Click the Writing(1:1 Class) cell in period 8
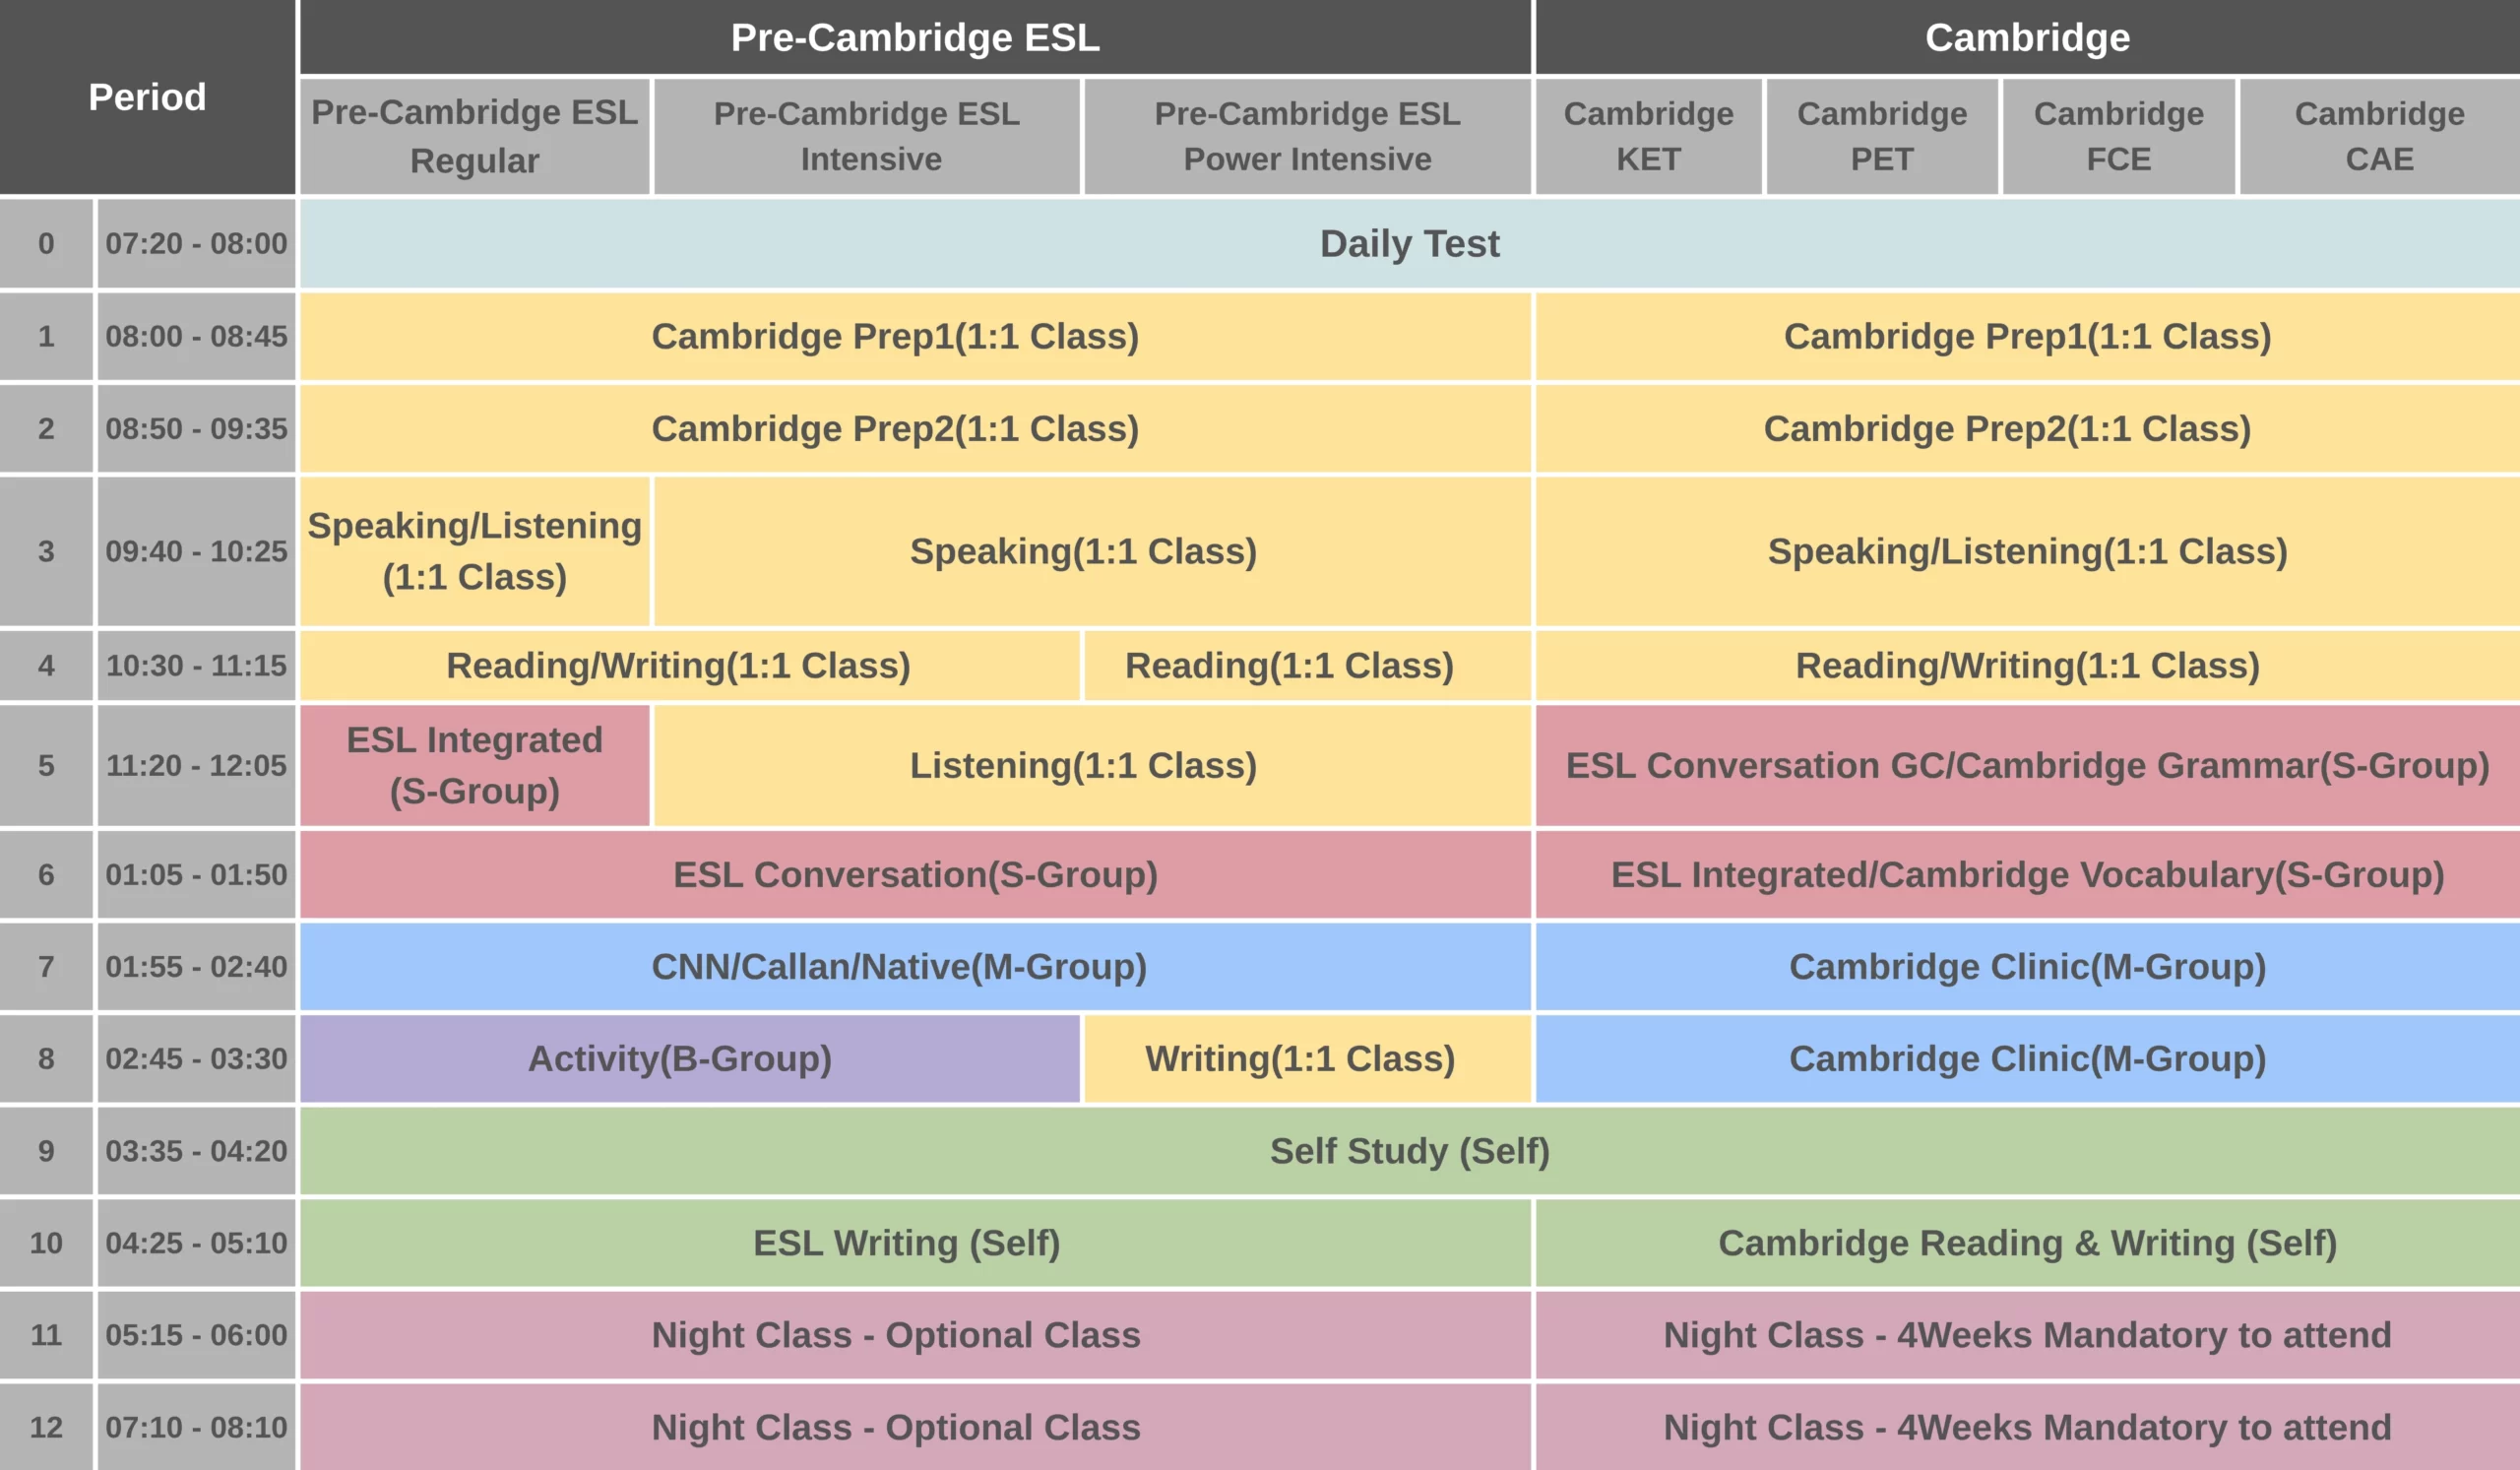 point(1300,1059)
